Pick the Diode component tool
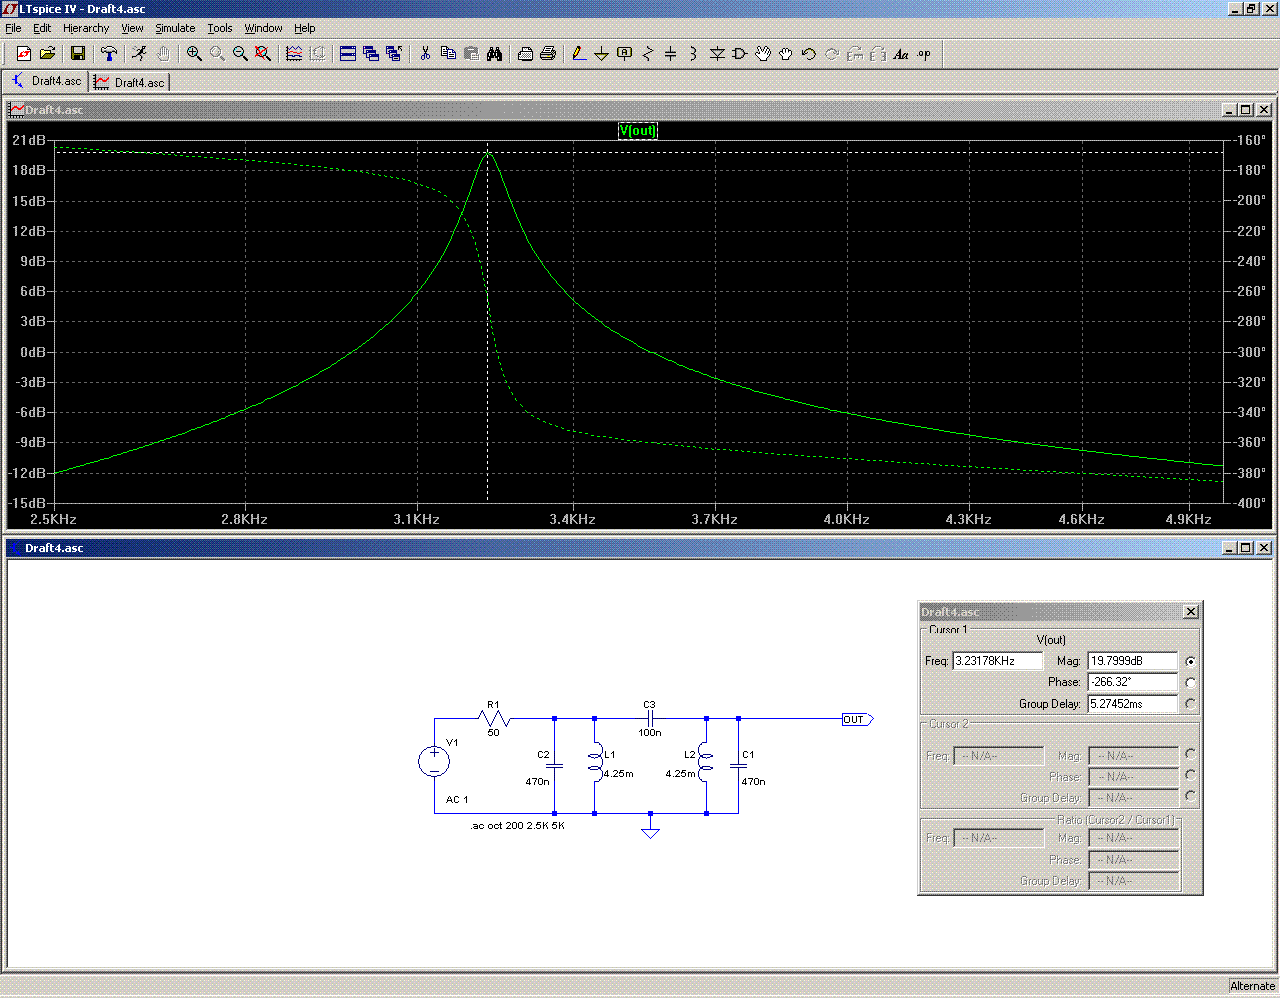1280x998 pixels. tap(717, 54)
